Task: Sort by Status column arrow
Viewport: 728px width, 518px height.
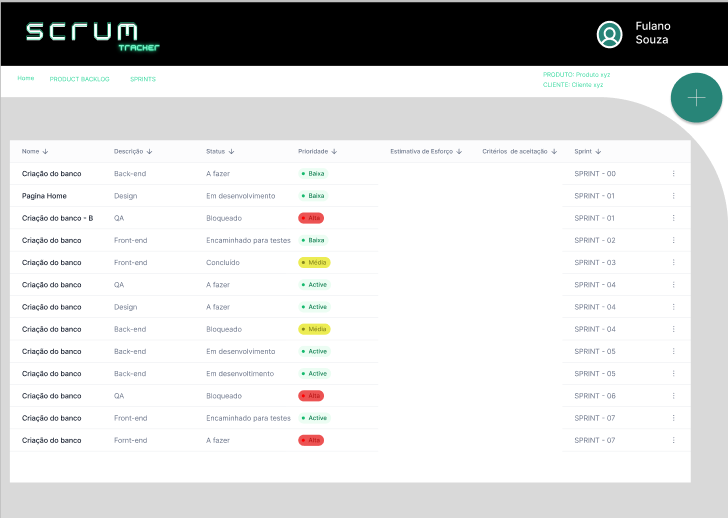Action: (231, 151)
